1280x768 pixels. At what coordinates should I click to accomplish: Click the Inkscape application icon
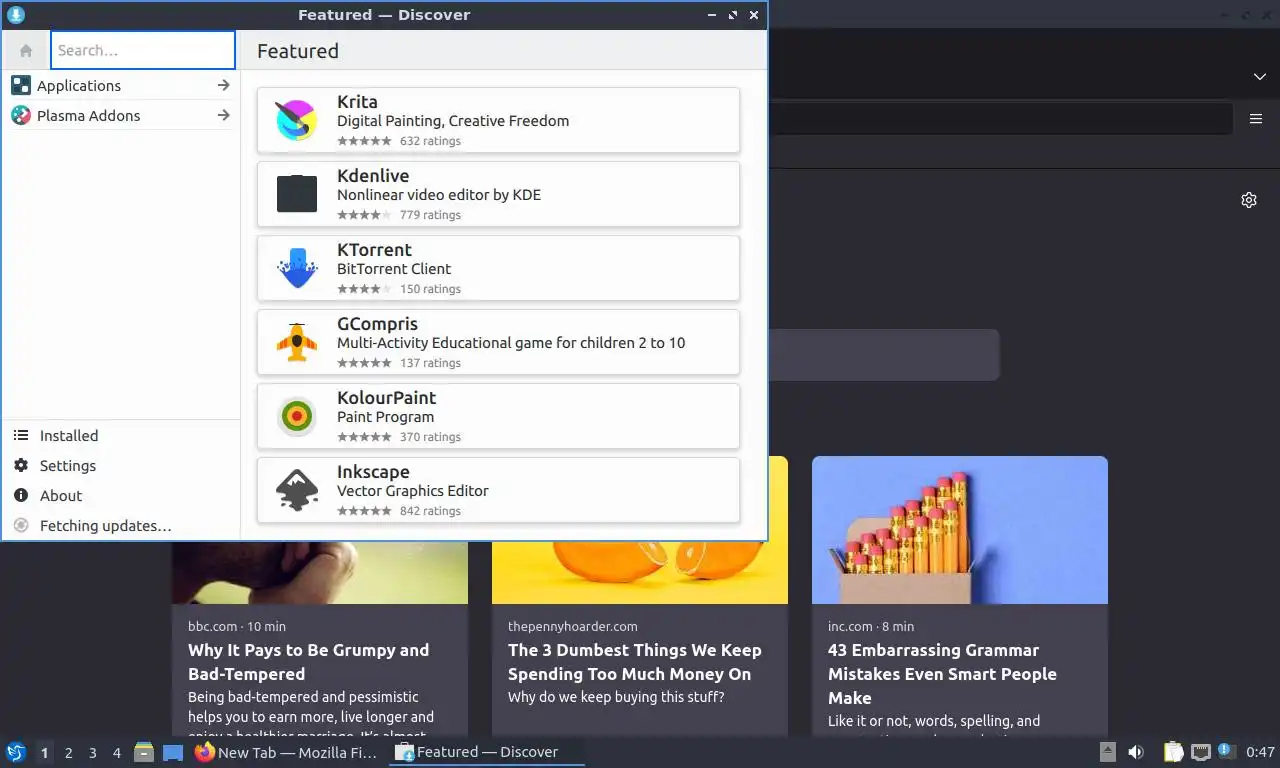tap(297, 490)
